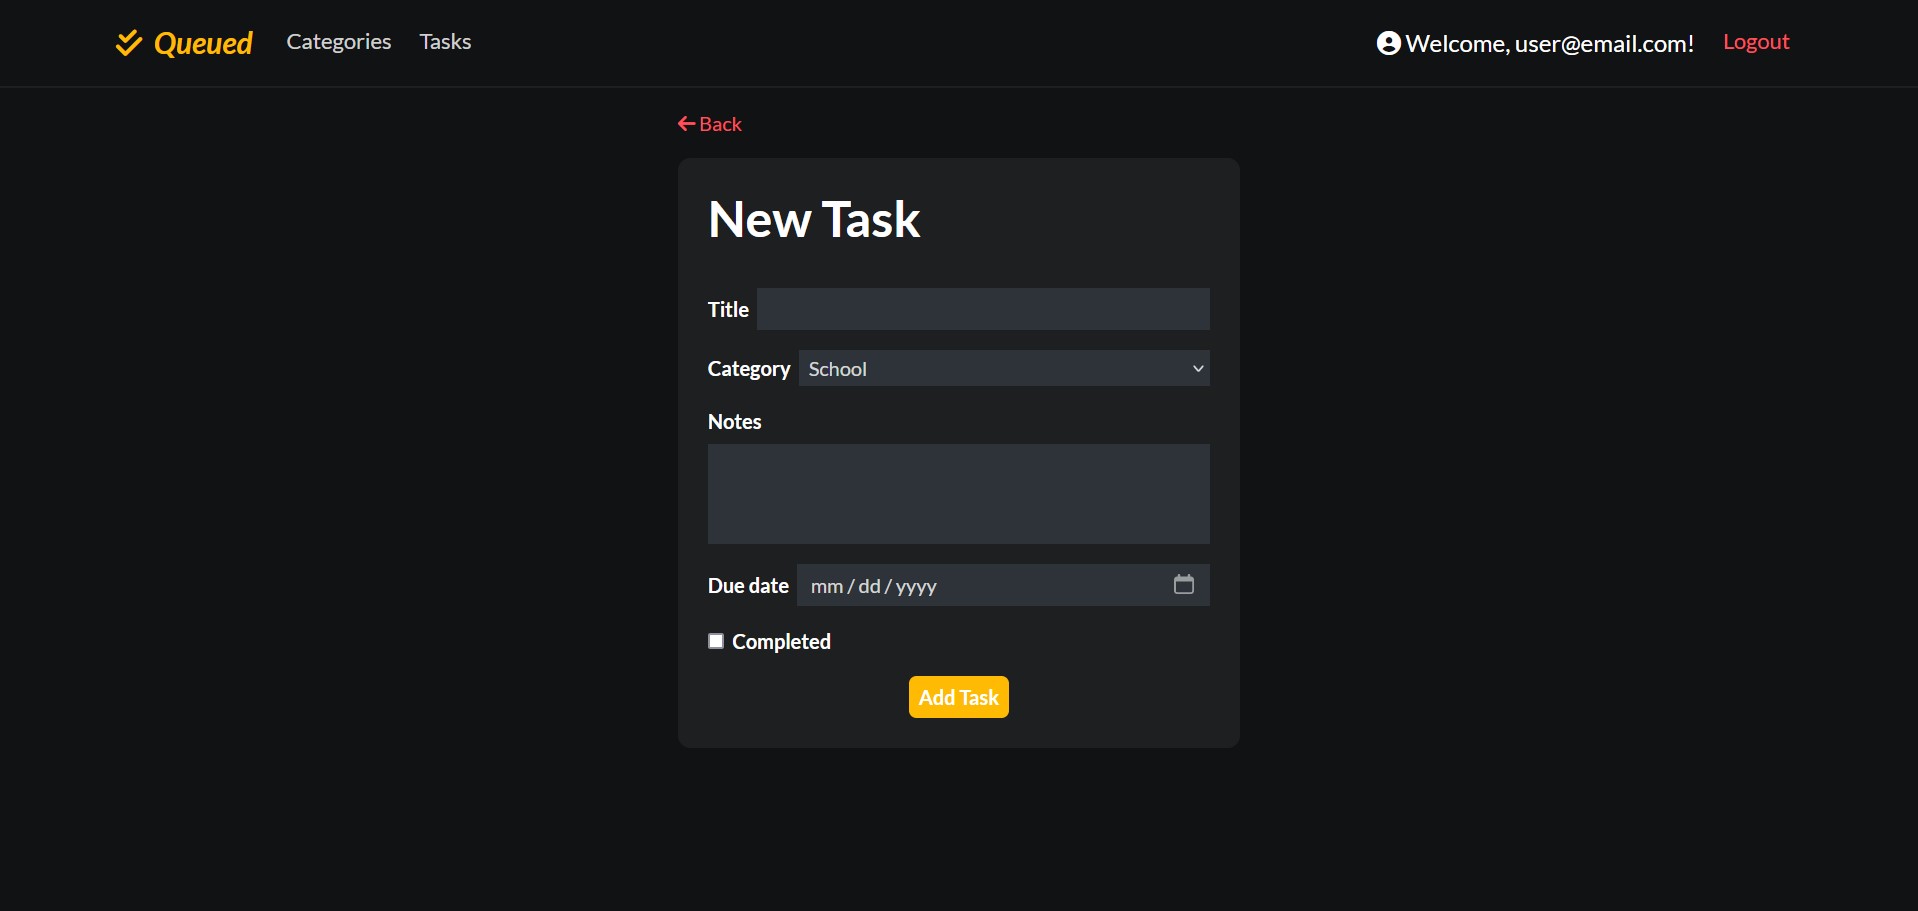This screenshot has width=1918, height=911.
Task: Click the Logout button
Action: coord(1756,42)
